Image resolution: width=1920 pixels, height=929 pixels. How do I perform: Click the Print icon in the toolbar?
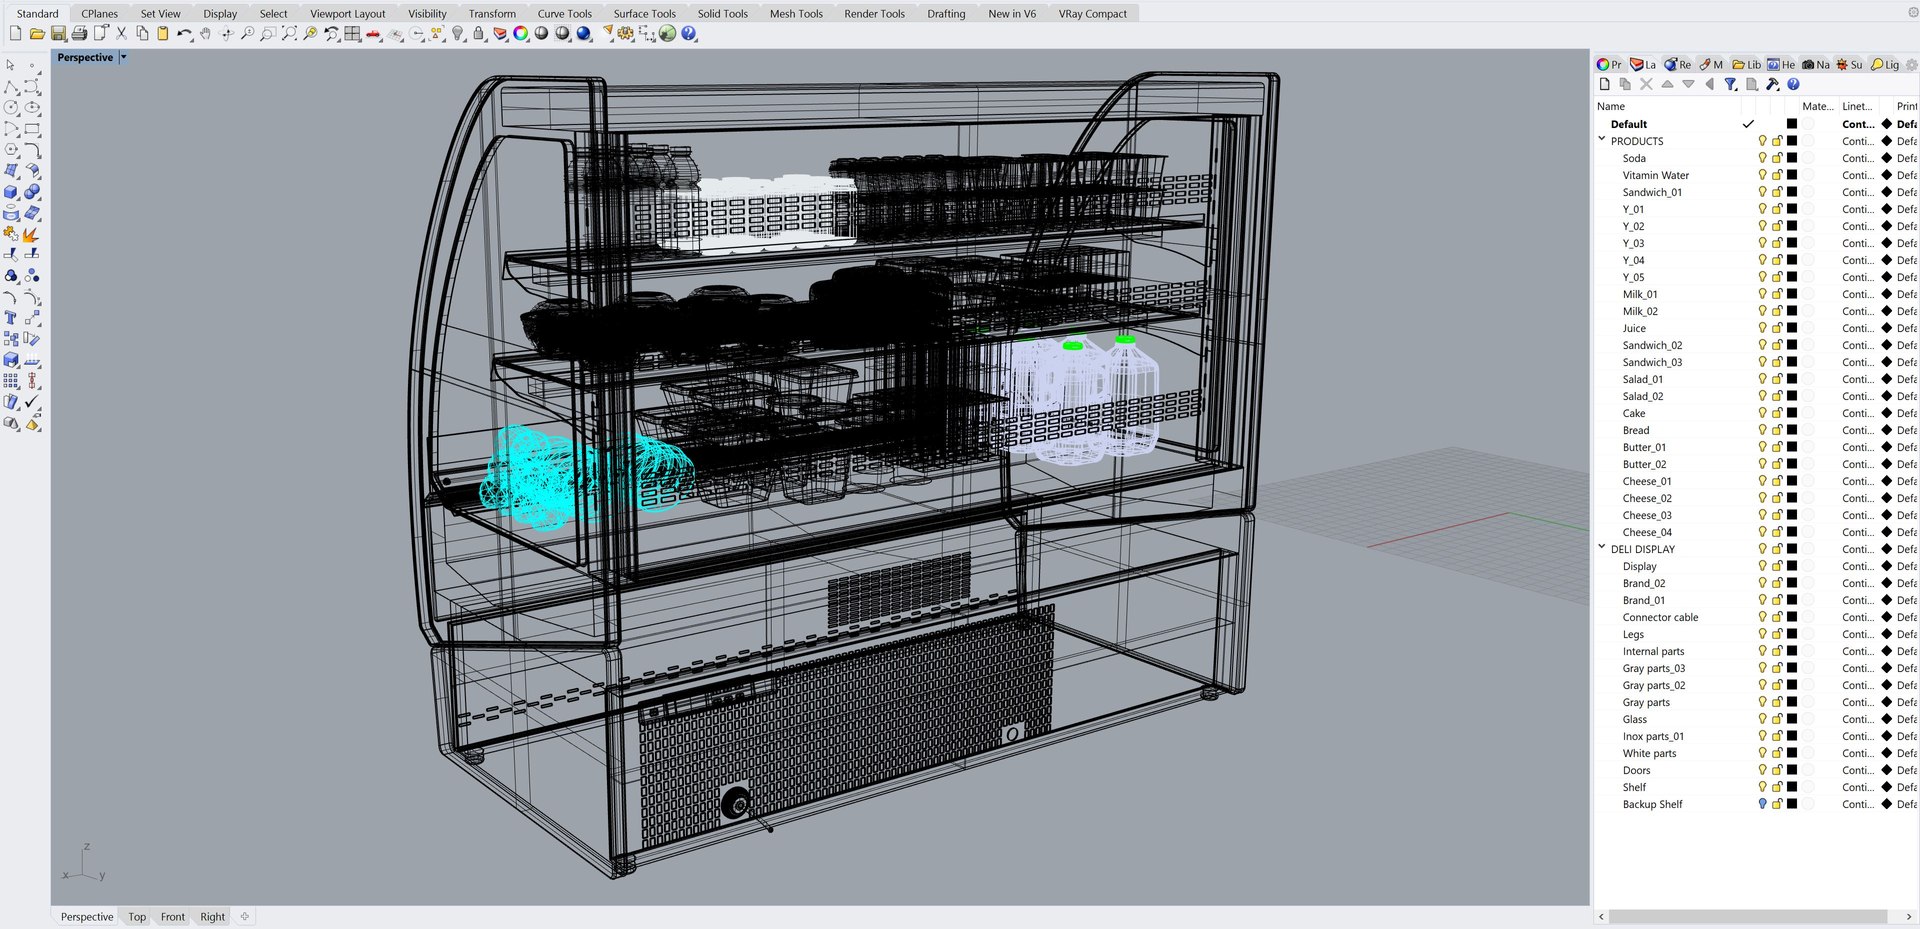pos(79,33)
